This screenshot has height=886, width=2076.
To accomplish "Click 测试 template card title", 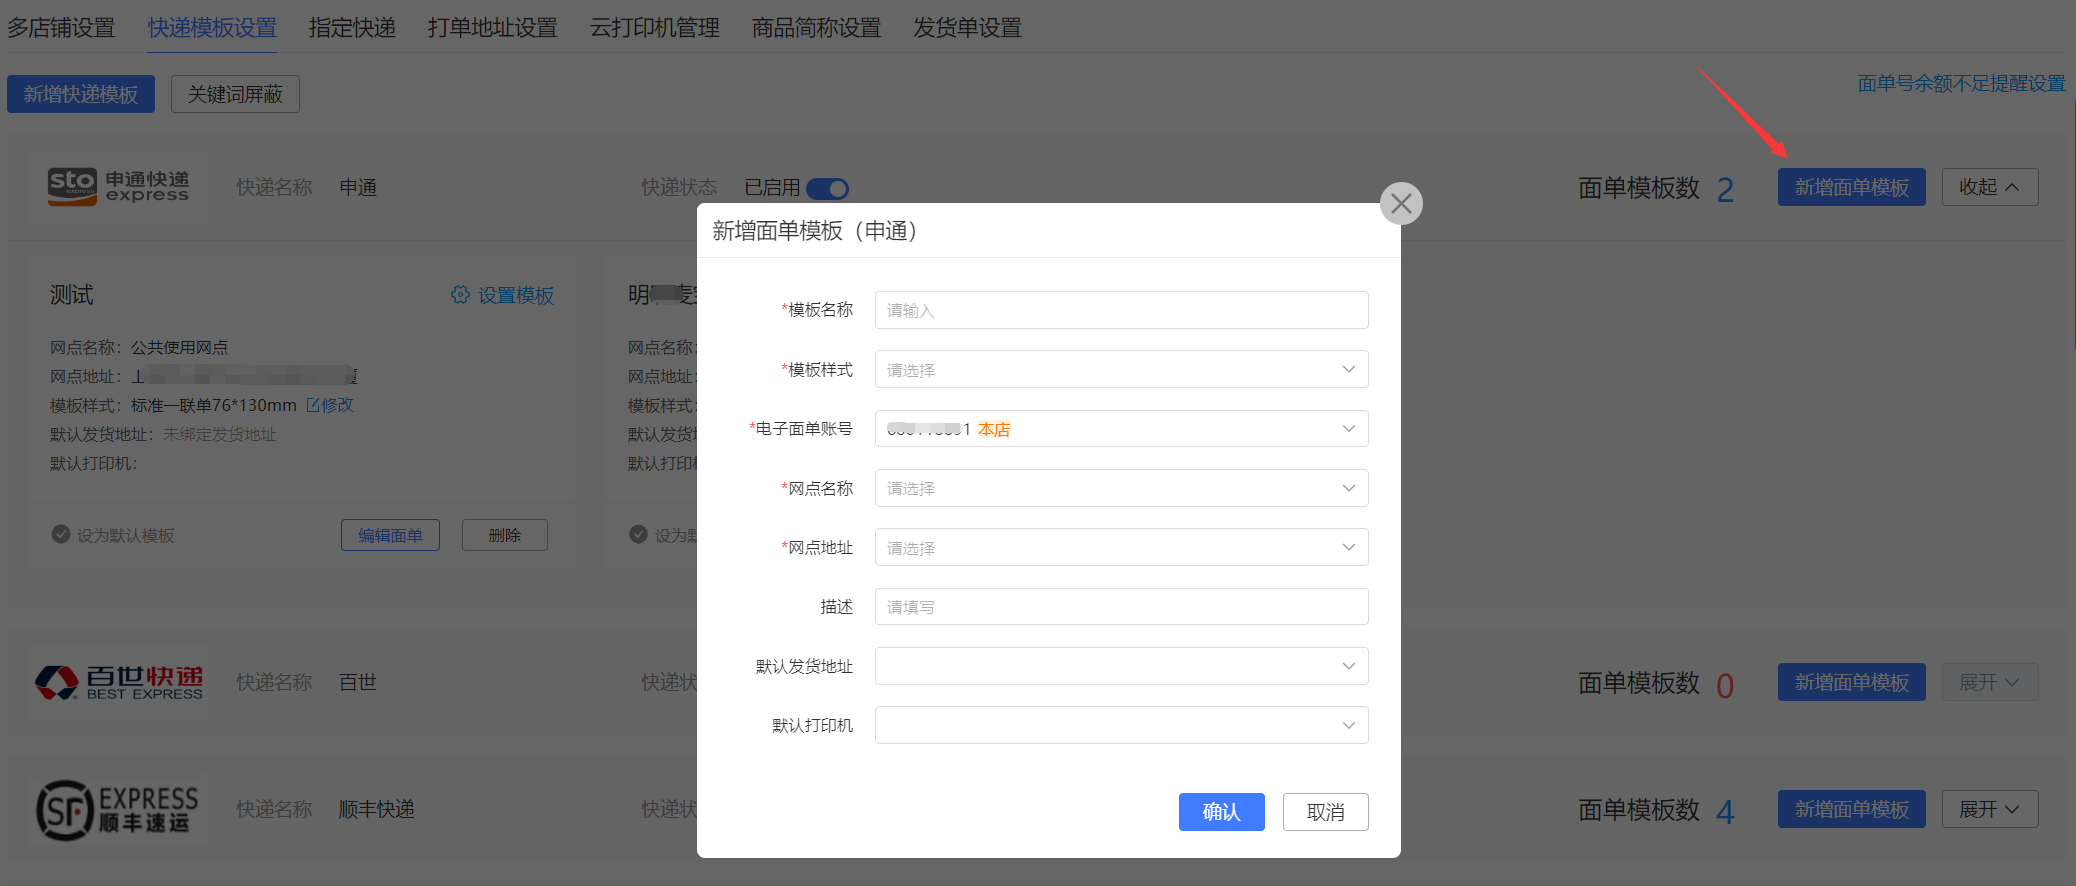I will [x=72, y=295].
